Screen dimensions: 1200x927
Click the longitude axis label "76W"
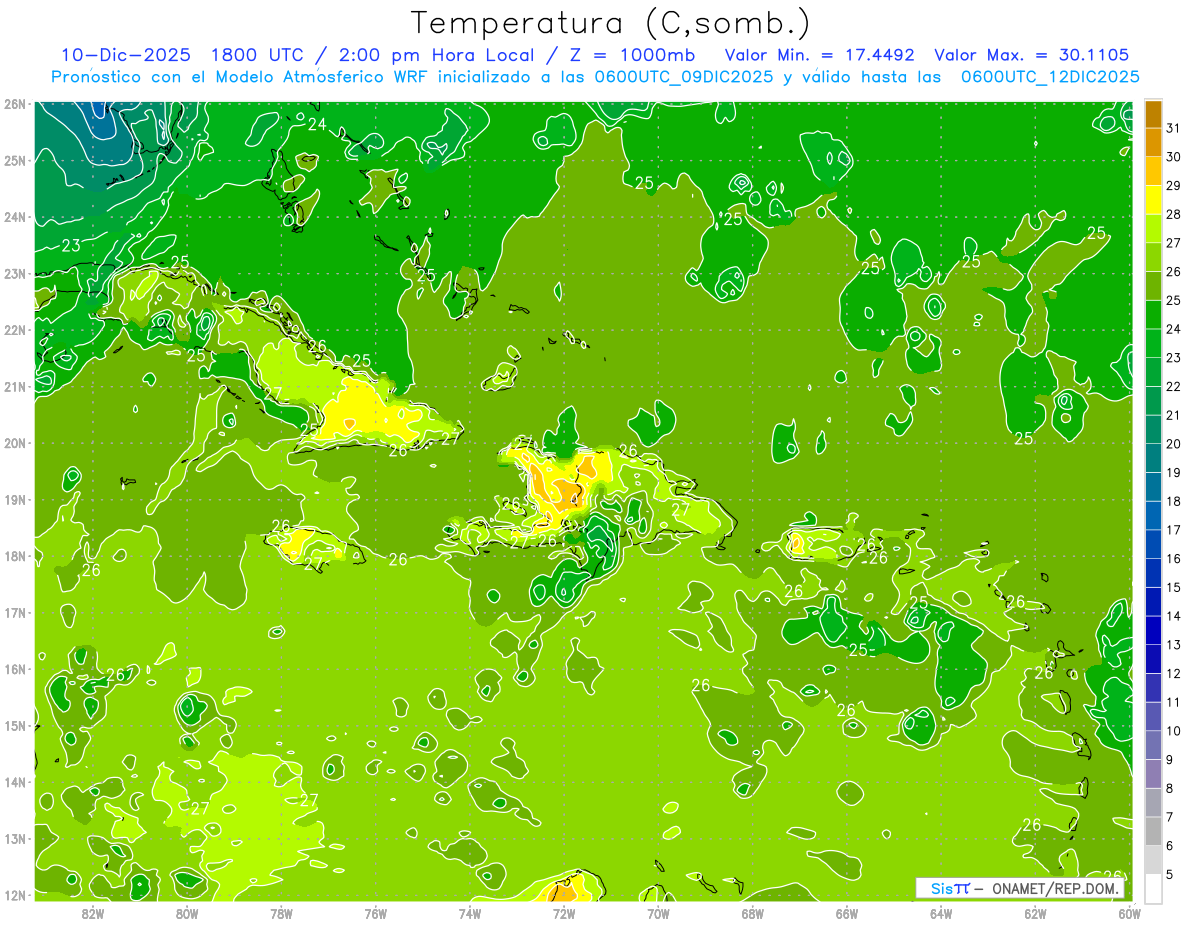(x=375, y=913)
